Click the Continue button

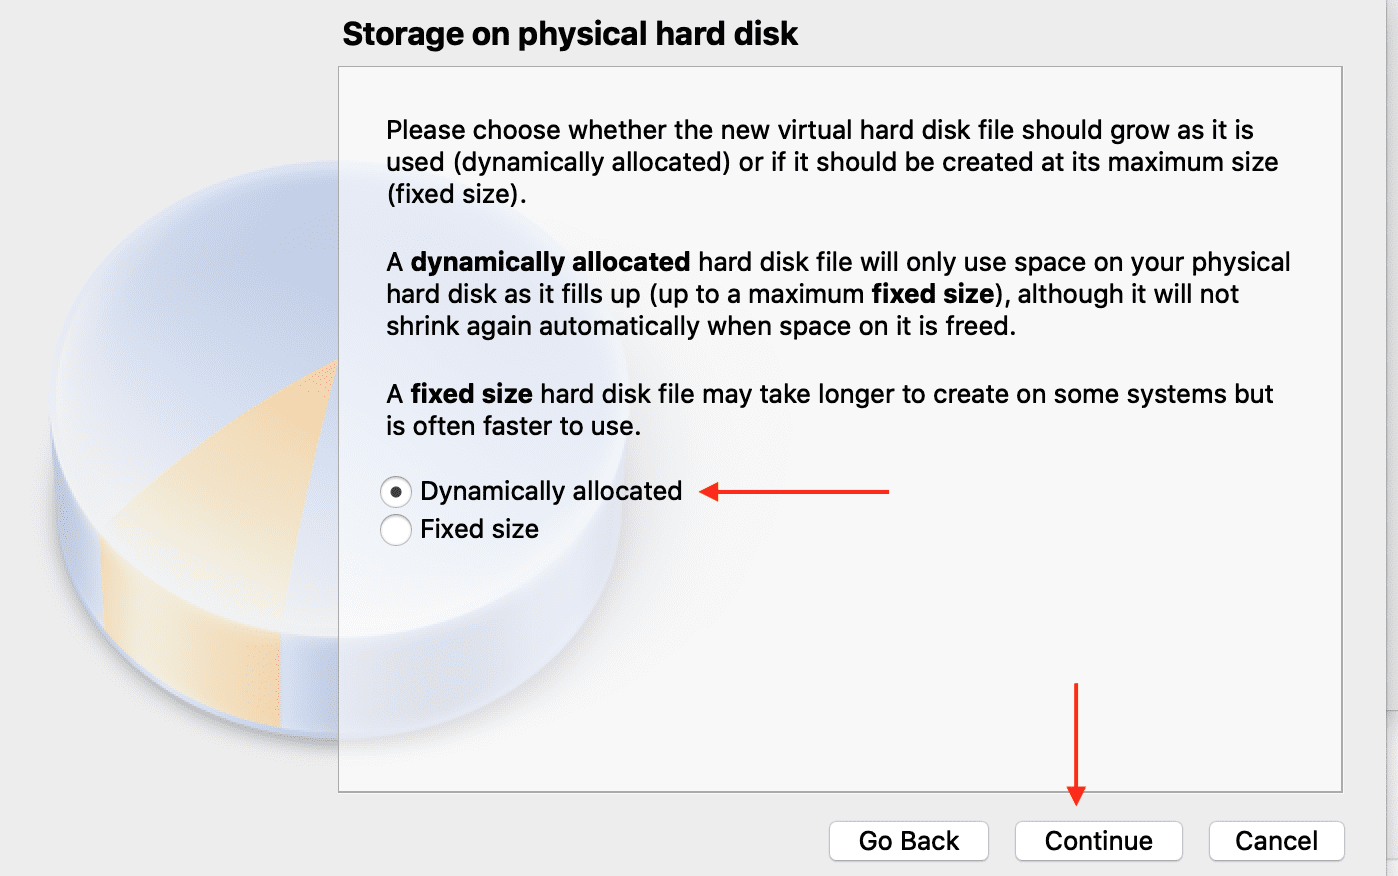[1098, 841]
